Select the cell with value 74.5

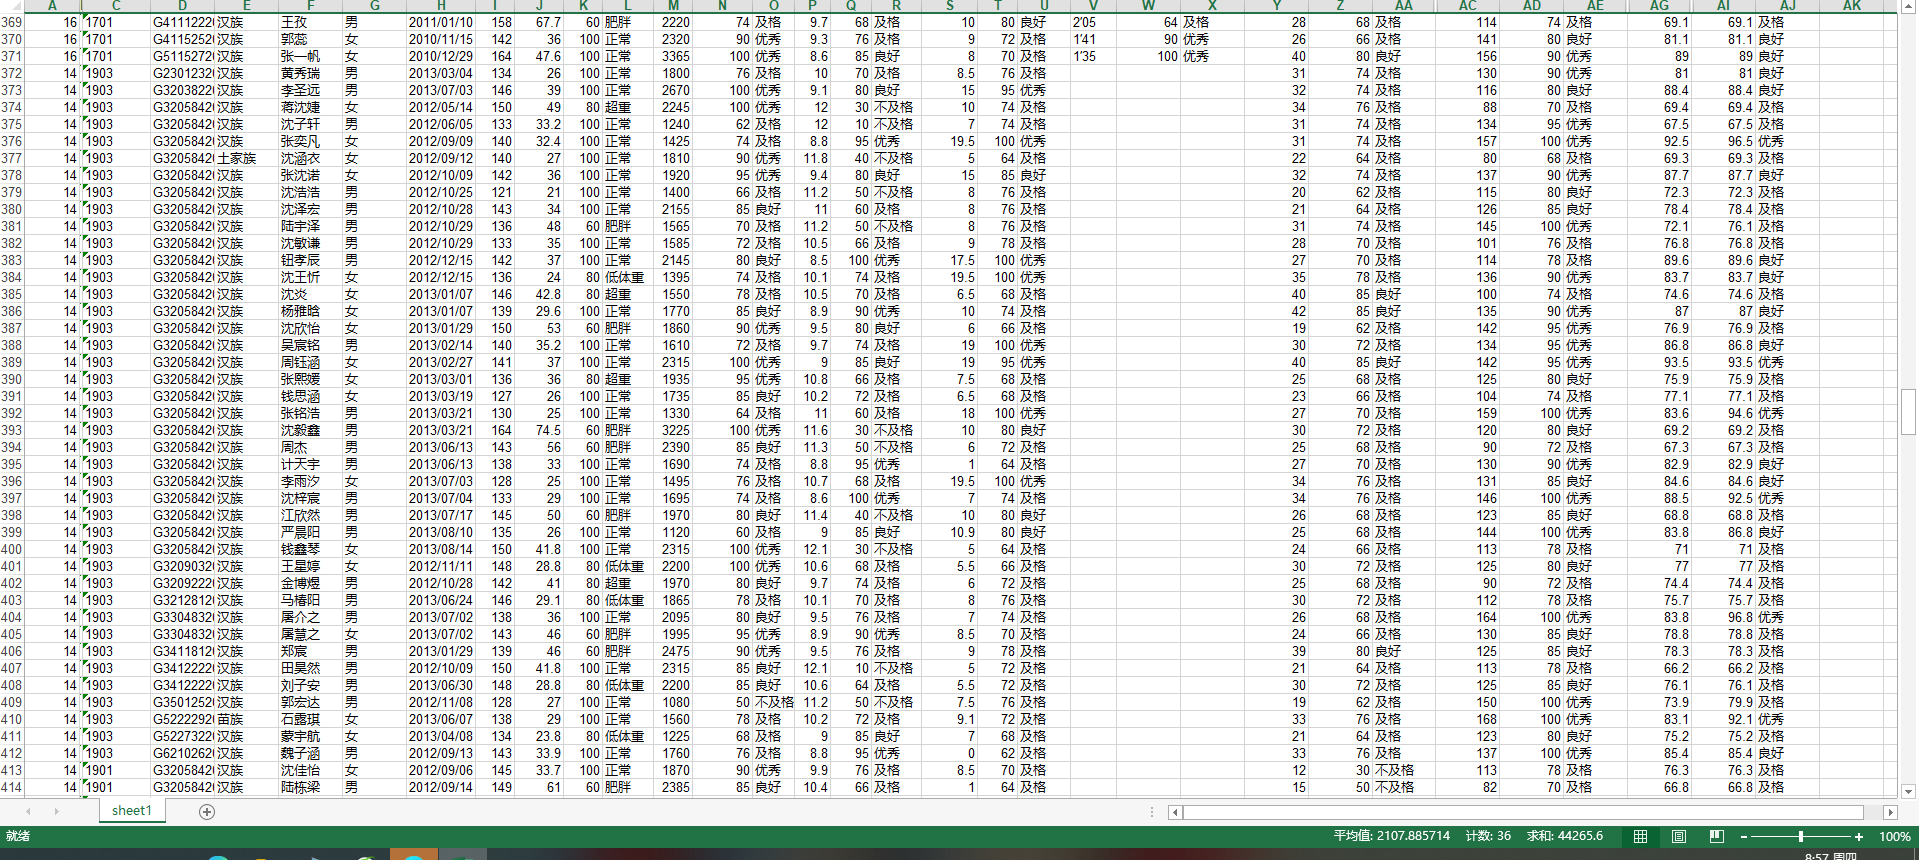pyautogui.click(x=540, y=430)
